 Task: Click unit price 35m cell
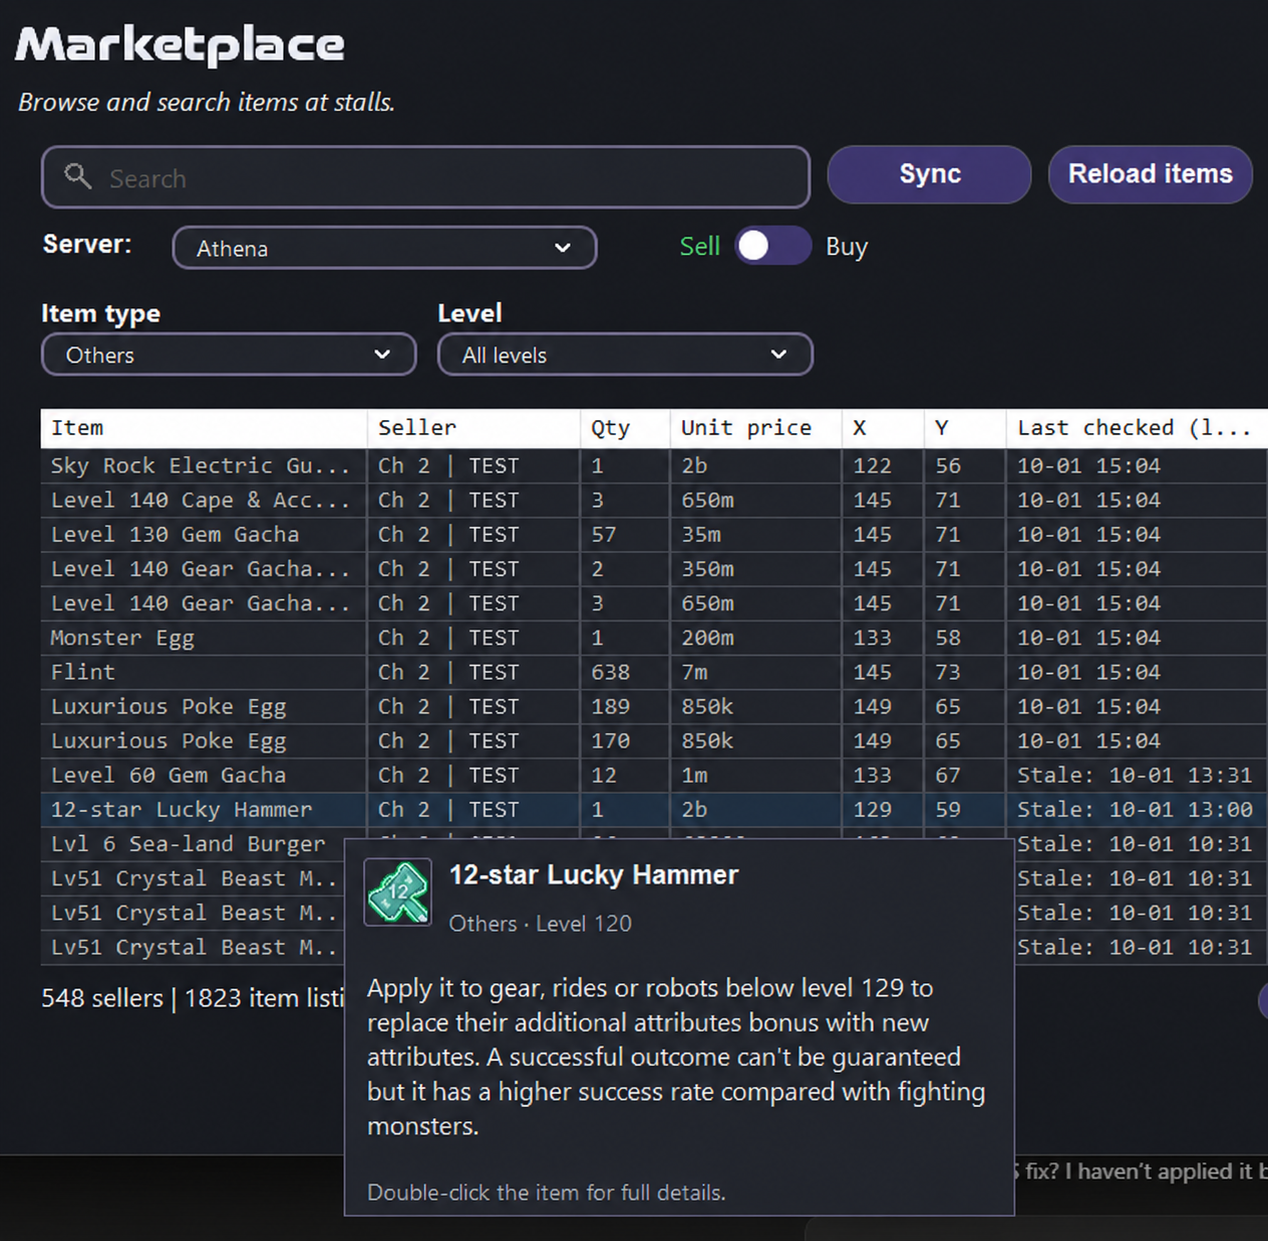click(x=756, y=535)
